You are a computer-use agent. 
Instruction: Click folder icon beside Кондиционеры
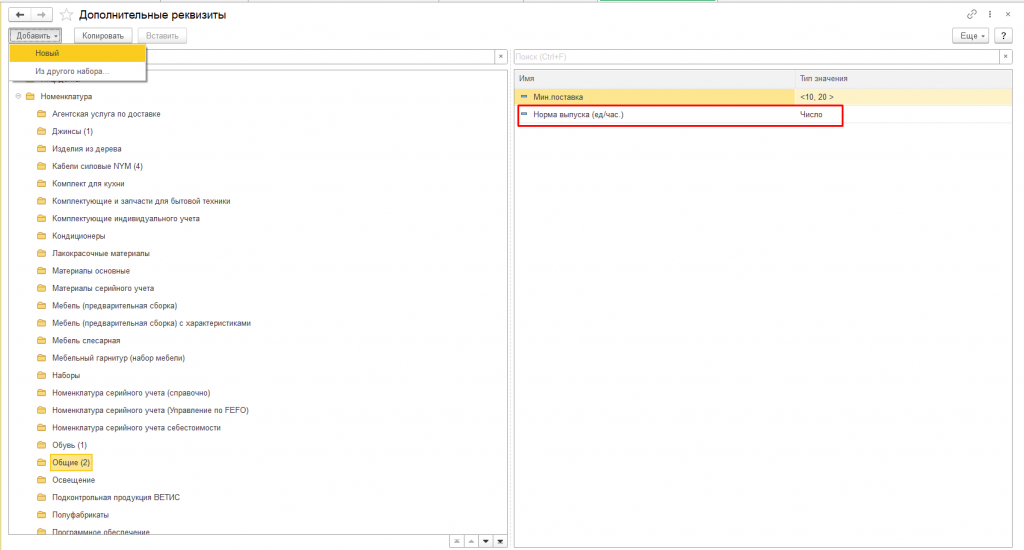click(x=42, y=236)
